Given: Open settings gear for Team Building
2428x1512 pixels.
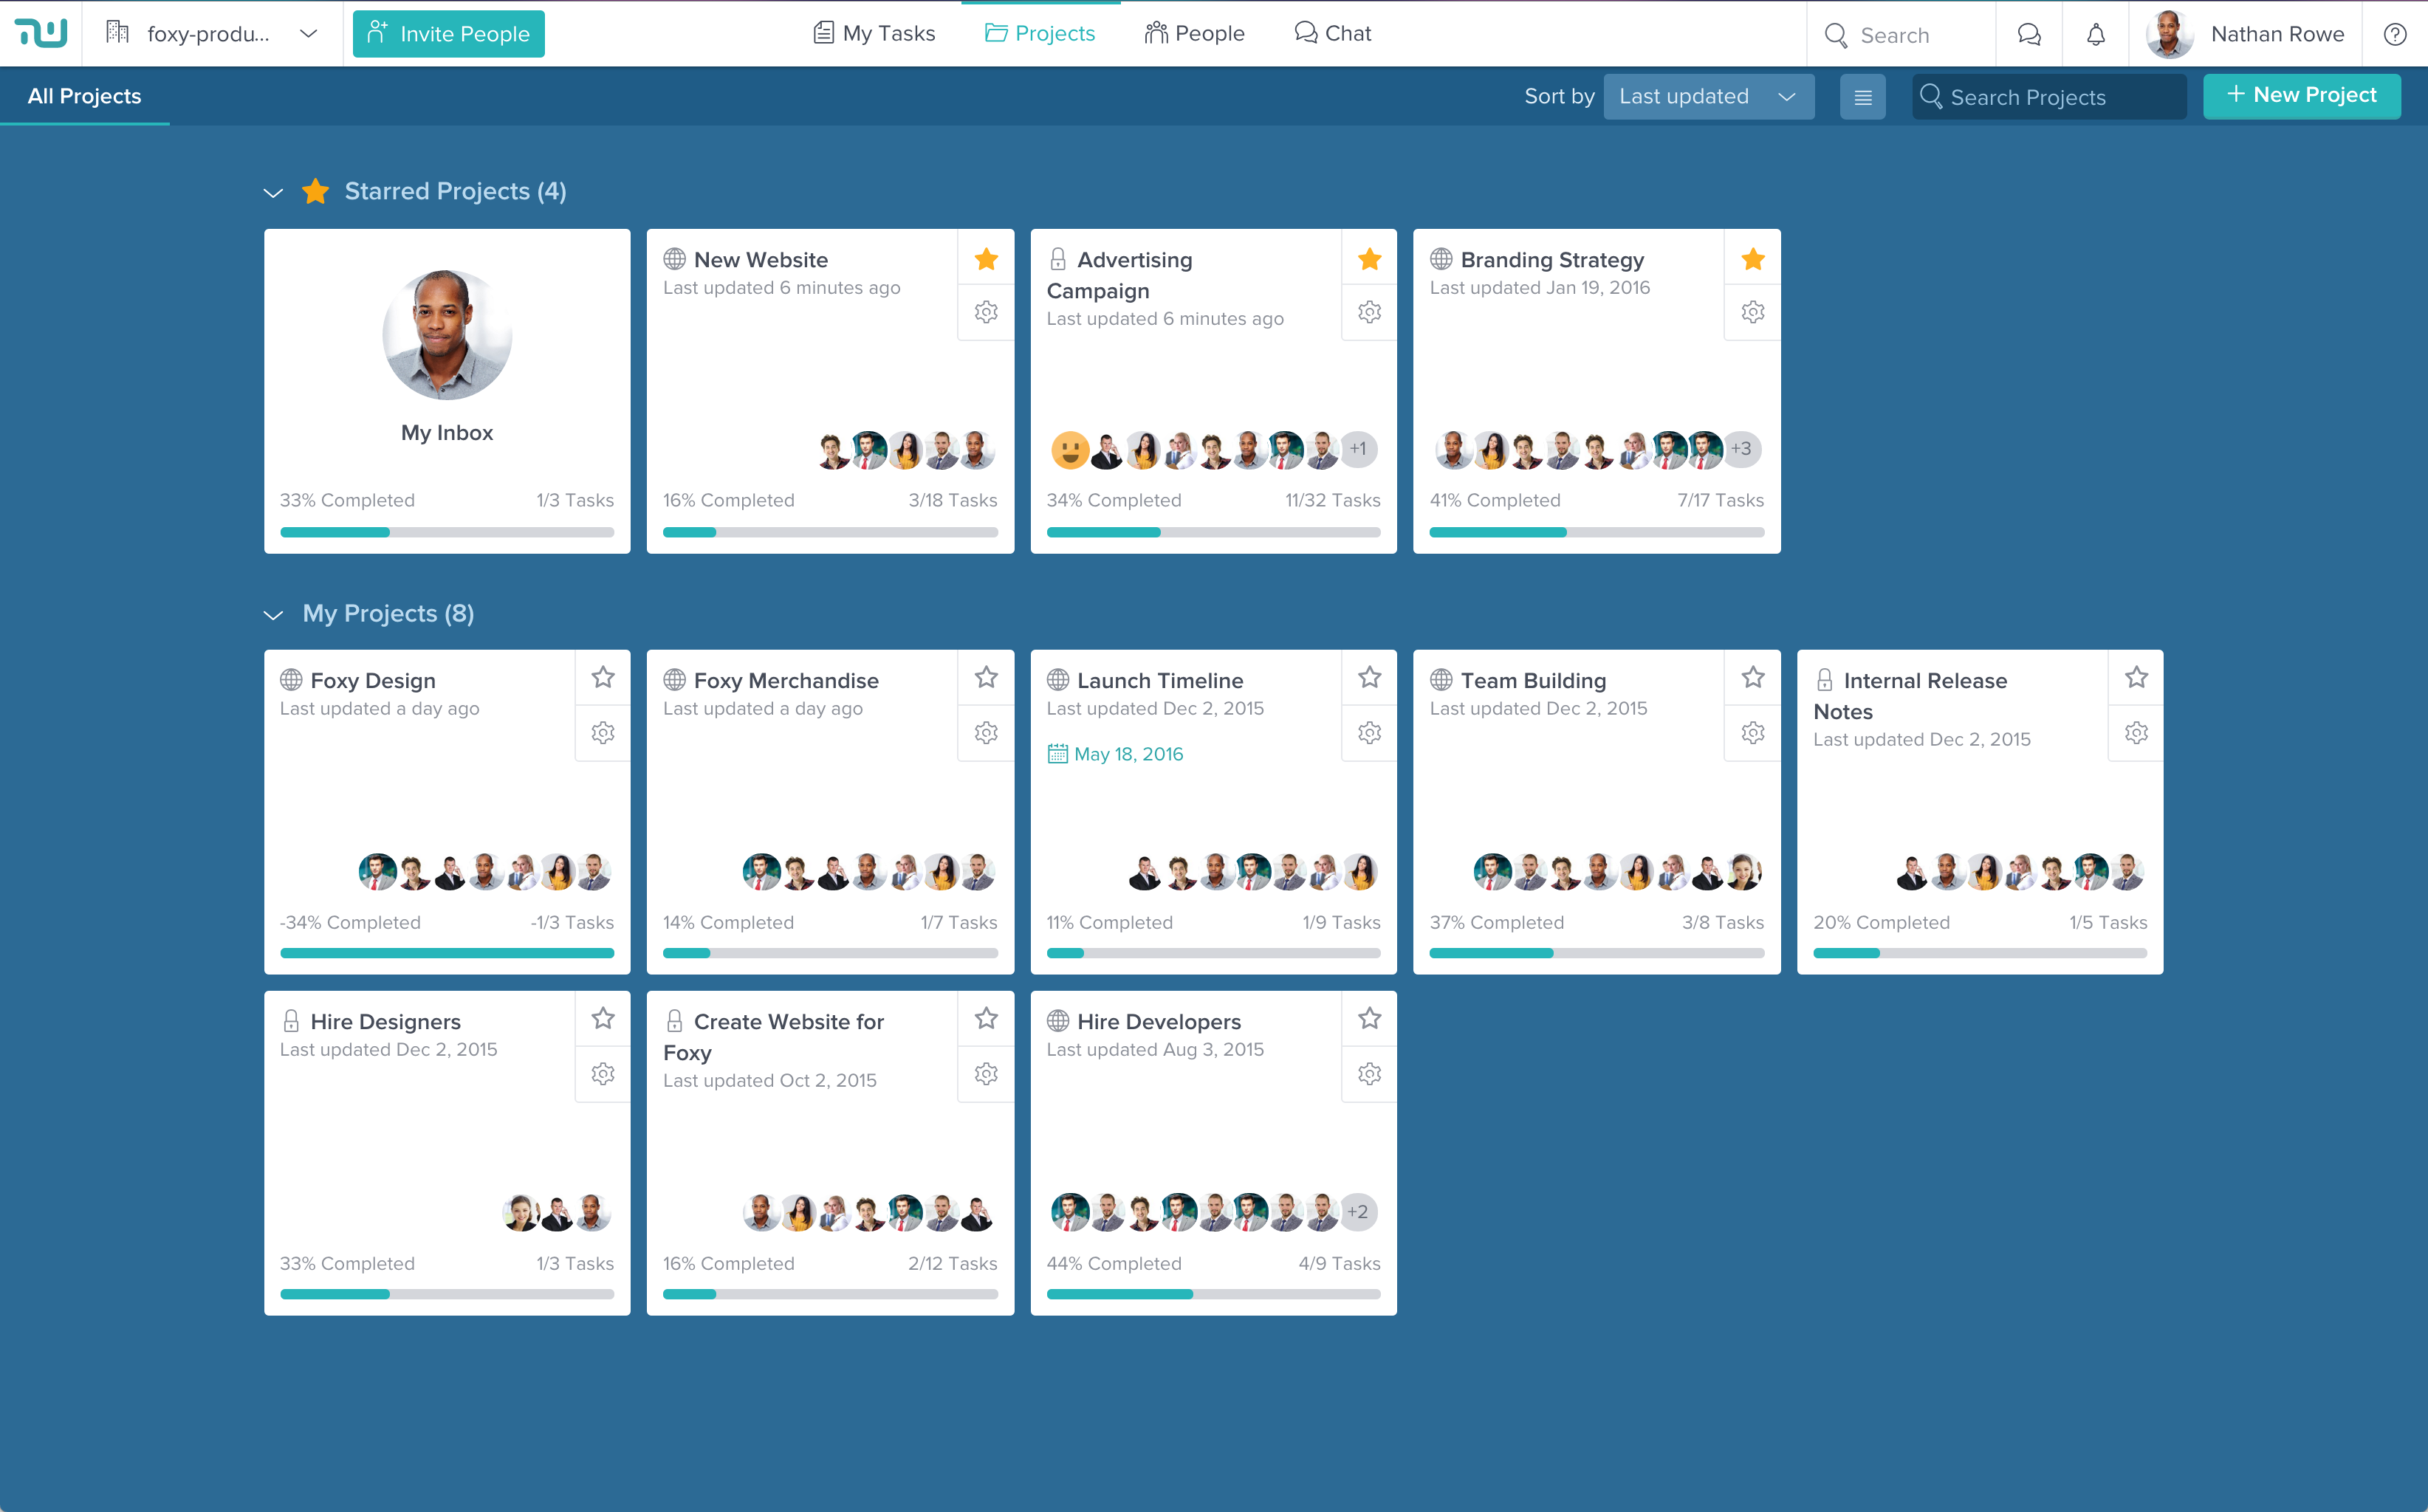Looking at the screenshot, I should click(x=1752, y=733).
